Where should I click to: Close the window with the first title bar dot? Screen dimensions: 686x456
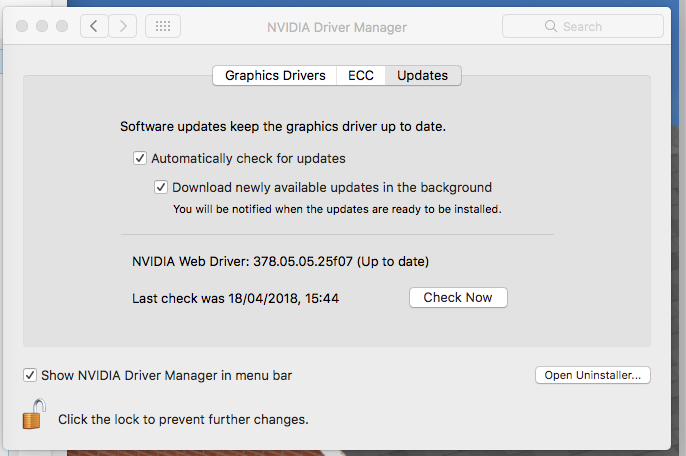pos(22,26)
